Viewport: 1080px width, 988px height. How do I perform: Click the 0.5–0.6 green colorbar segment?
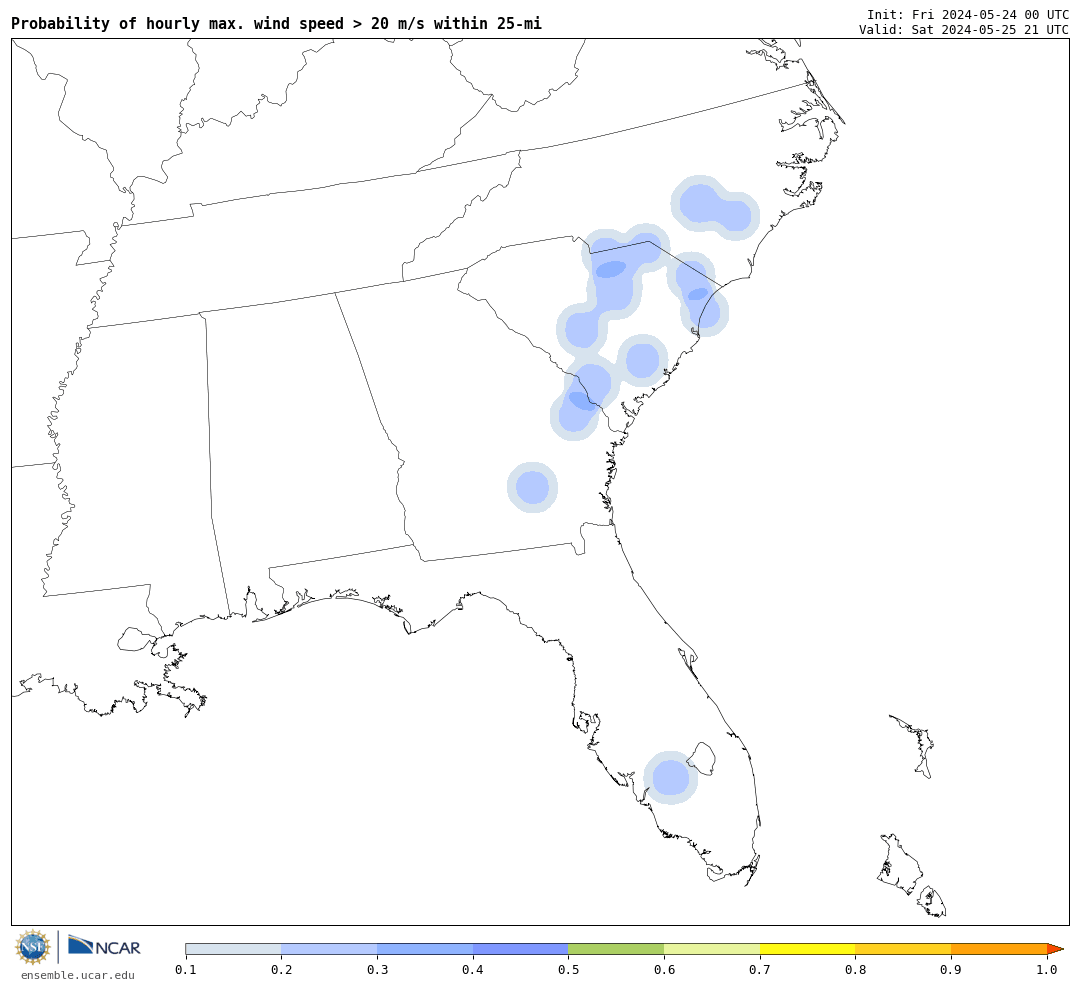pos(616,949)
